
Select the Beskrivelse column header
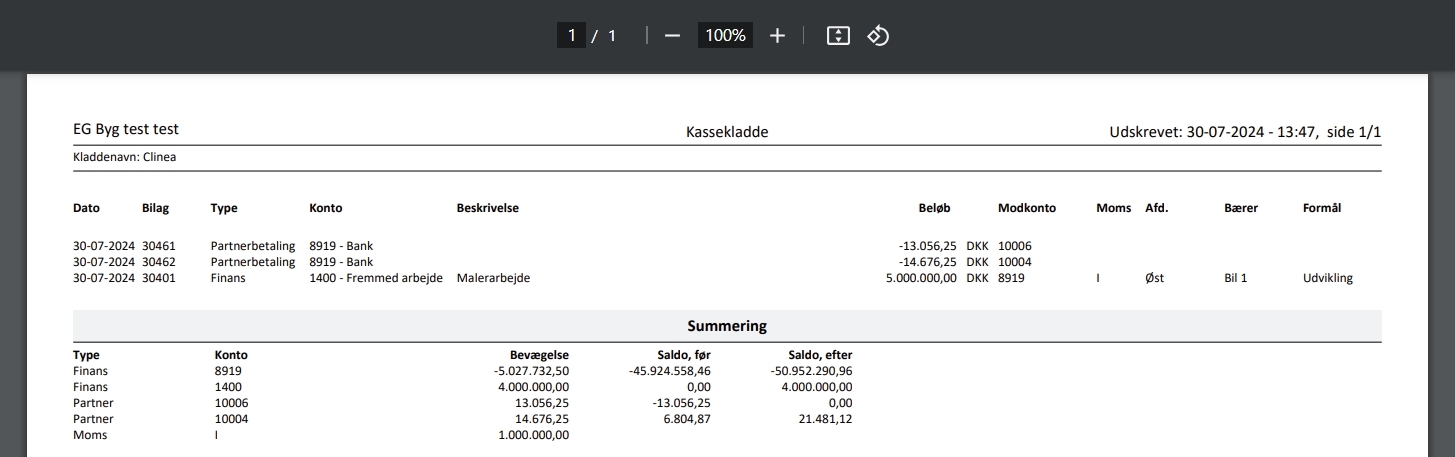click(x=487, y=208)
